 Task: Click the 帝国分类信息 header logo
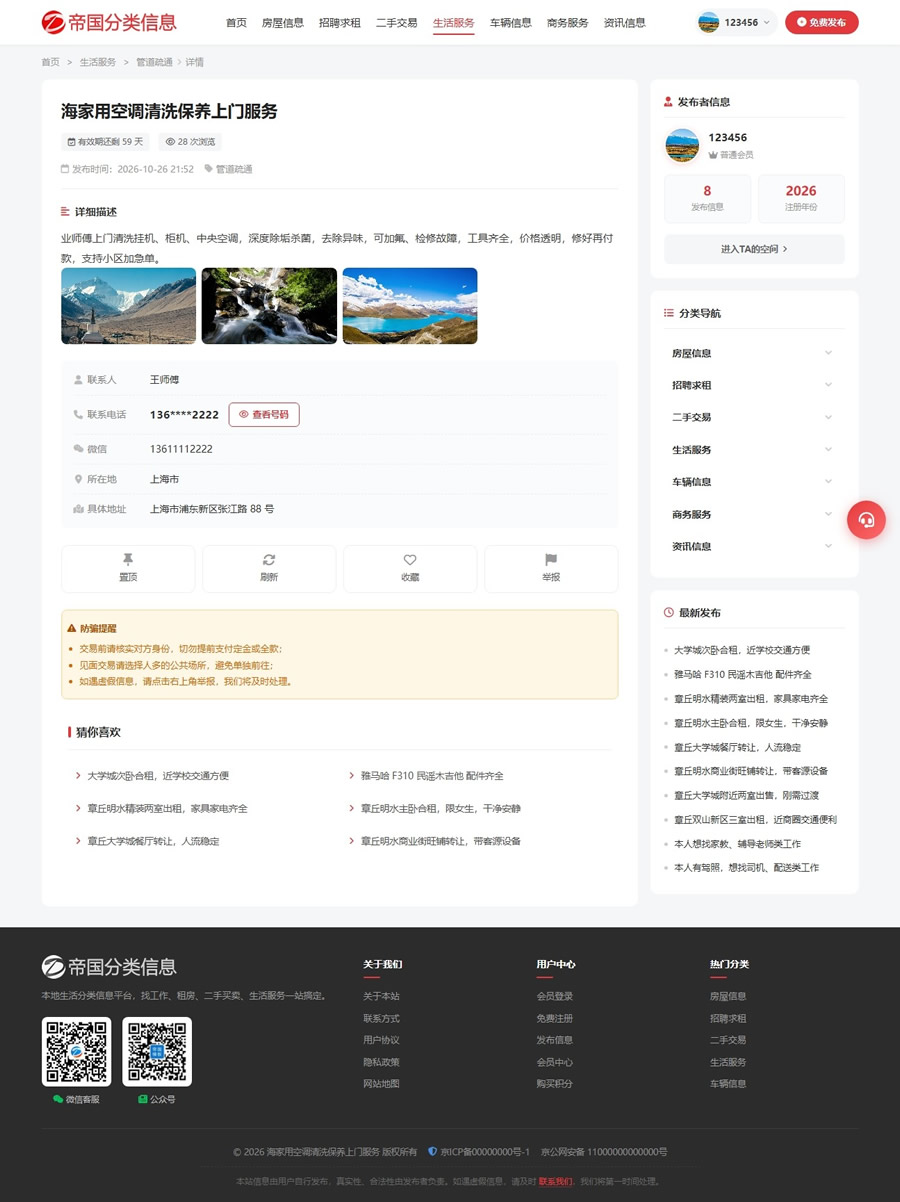click(109, 22)
